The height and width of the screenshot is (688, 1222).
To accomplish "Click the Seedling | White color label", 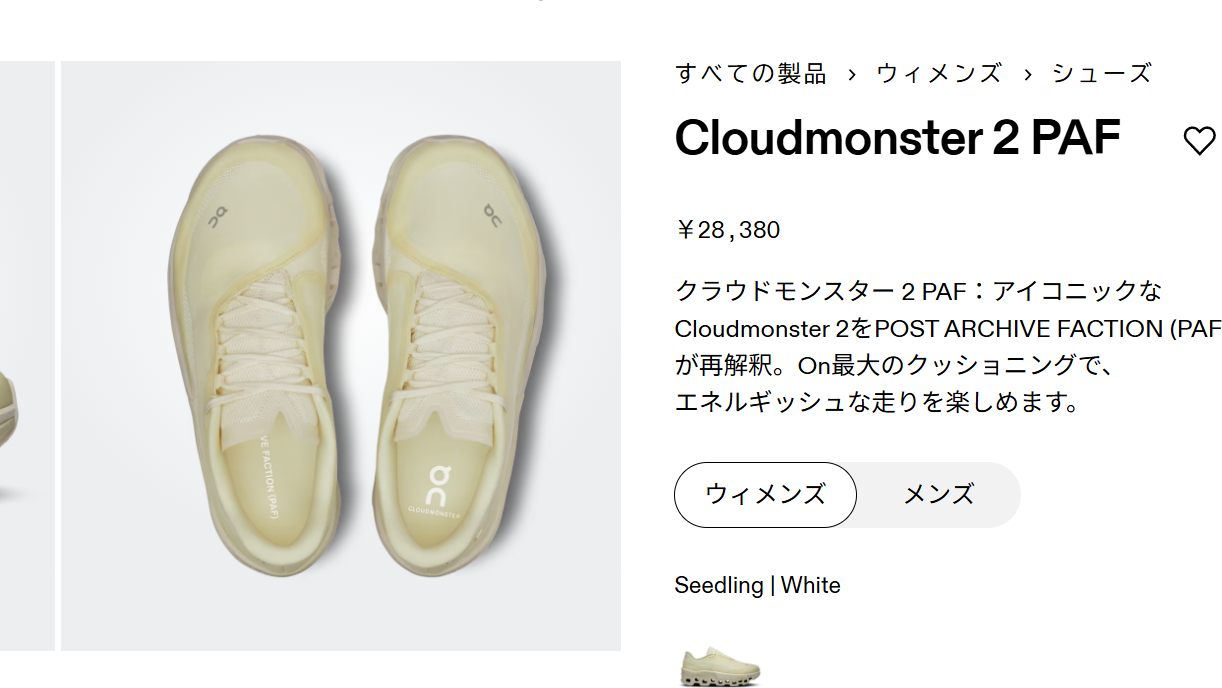I will tap(757, 585).
